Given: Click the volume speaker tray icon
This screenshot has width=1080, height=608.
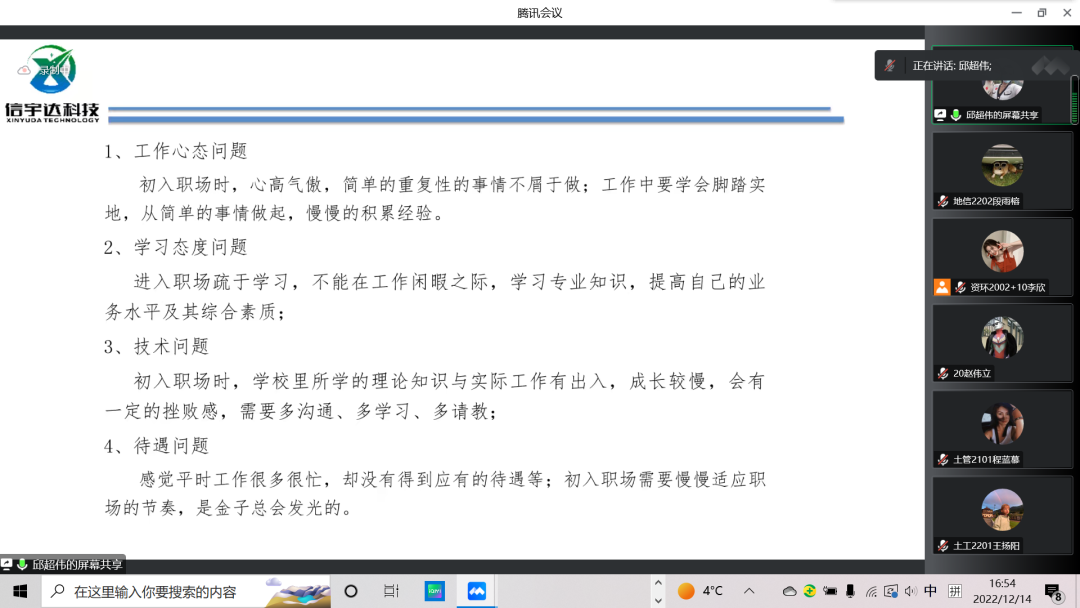Looking at the screenshot, I should 911,591.
